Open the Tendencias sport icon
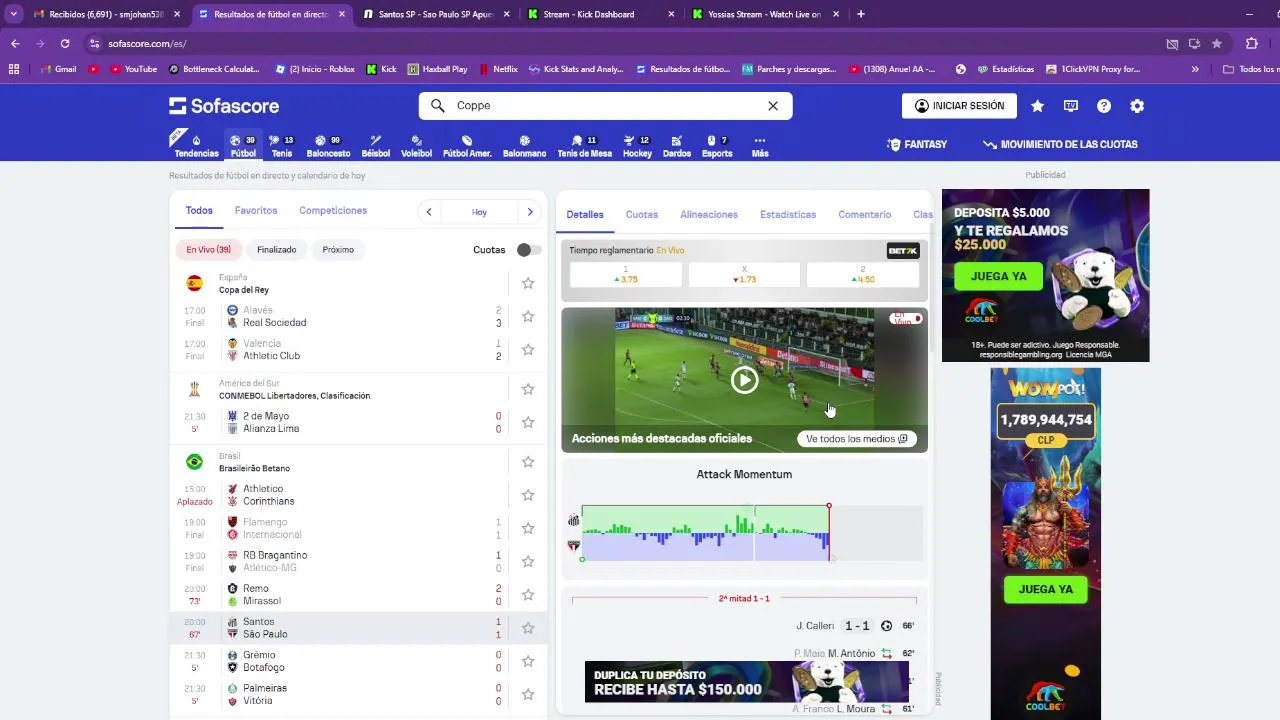Screen dimensions: 1280x720 (196, 146)
